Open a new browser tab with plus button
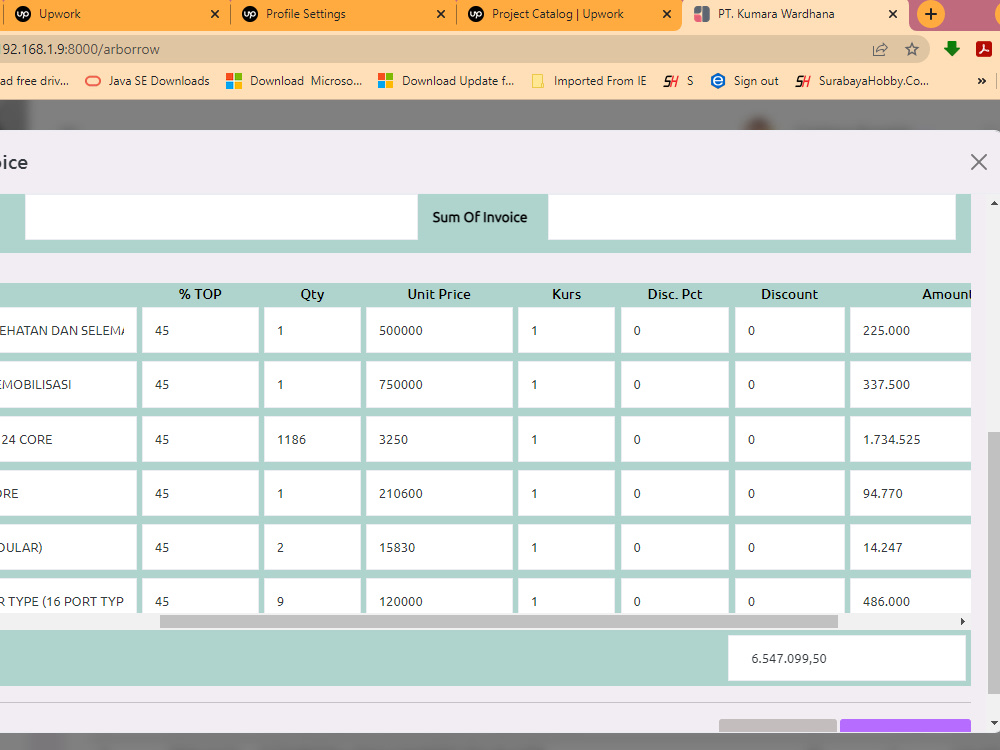Viewport: 1000px width, 750px height. (x=930, y=14)
